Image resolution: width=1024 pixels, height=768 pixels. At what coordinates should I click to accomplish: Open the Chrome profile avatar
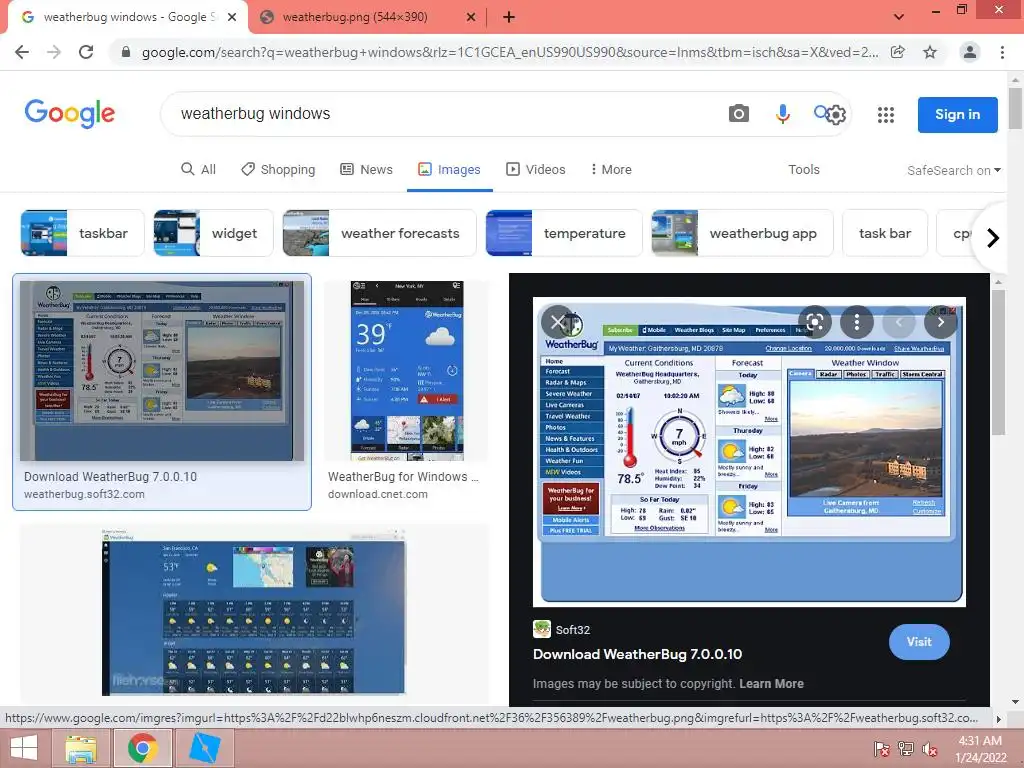pos(970,52)
